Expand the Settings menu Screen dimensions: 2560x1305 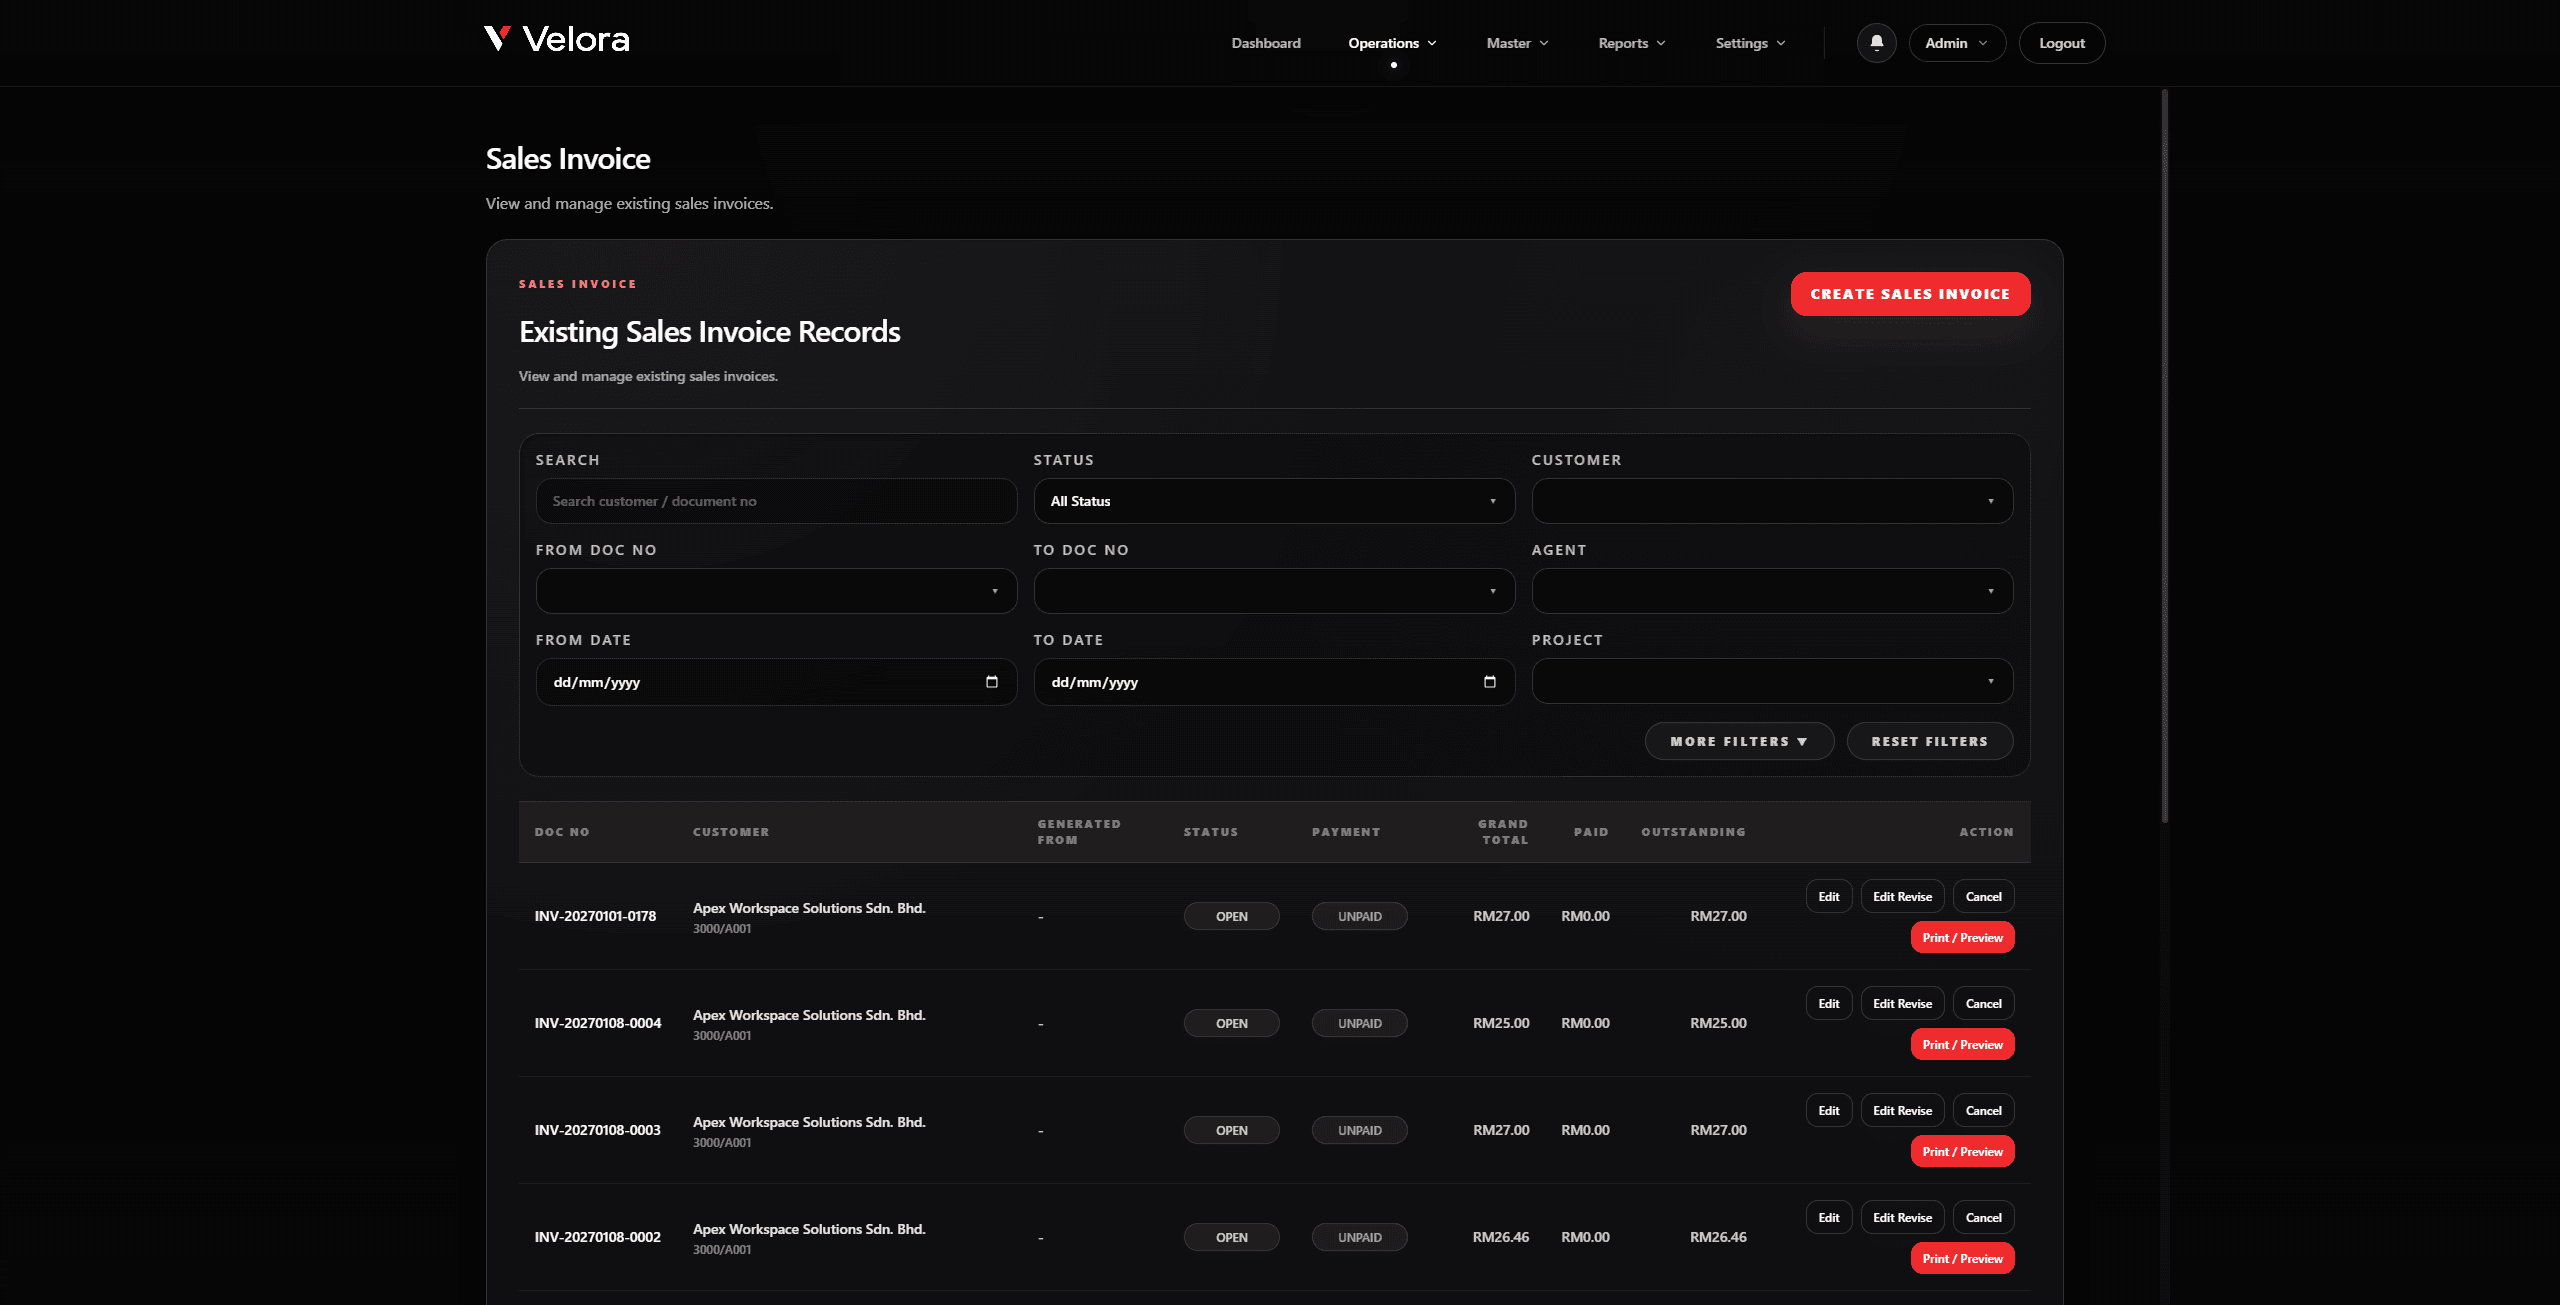[1750, 43]
